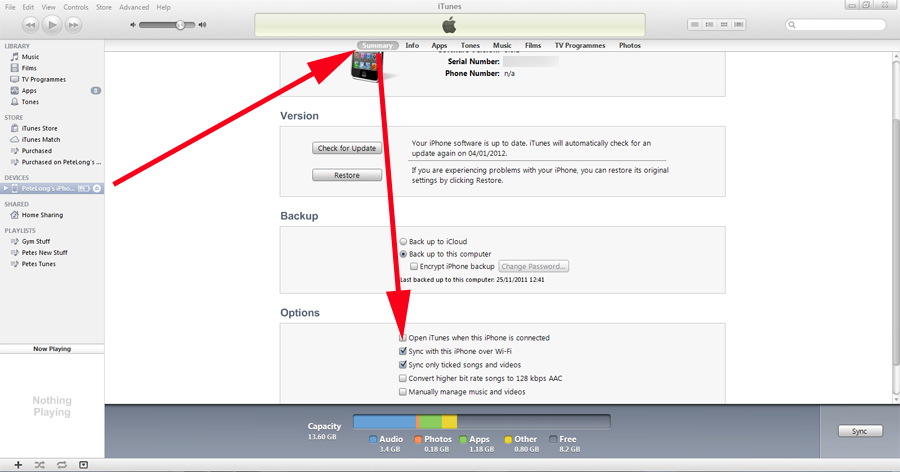Switch to the device Films tab
The height and width of the screenshot is (472, 900).
pyautogui.click(x=533, y=45)
